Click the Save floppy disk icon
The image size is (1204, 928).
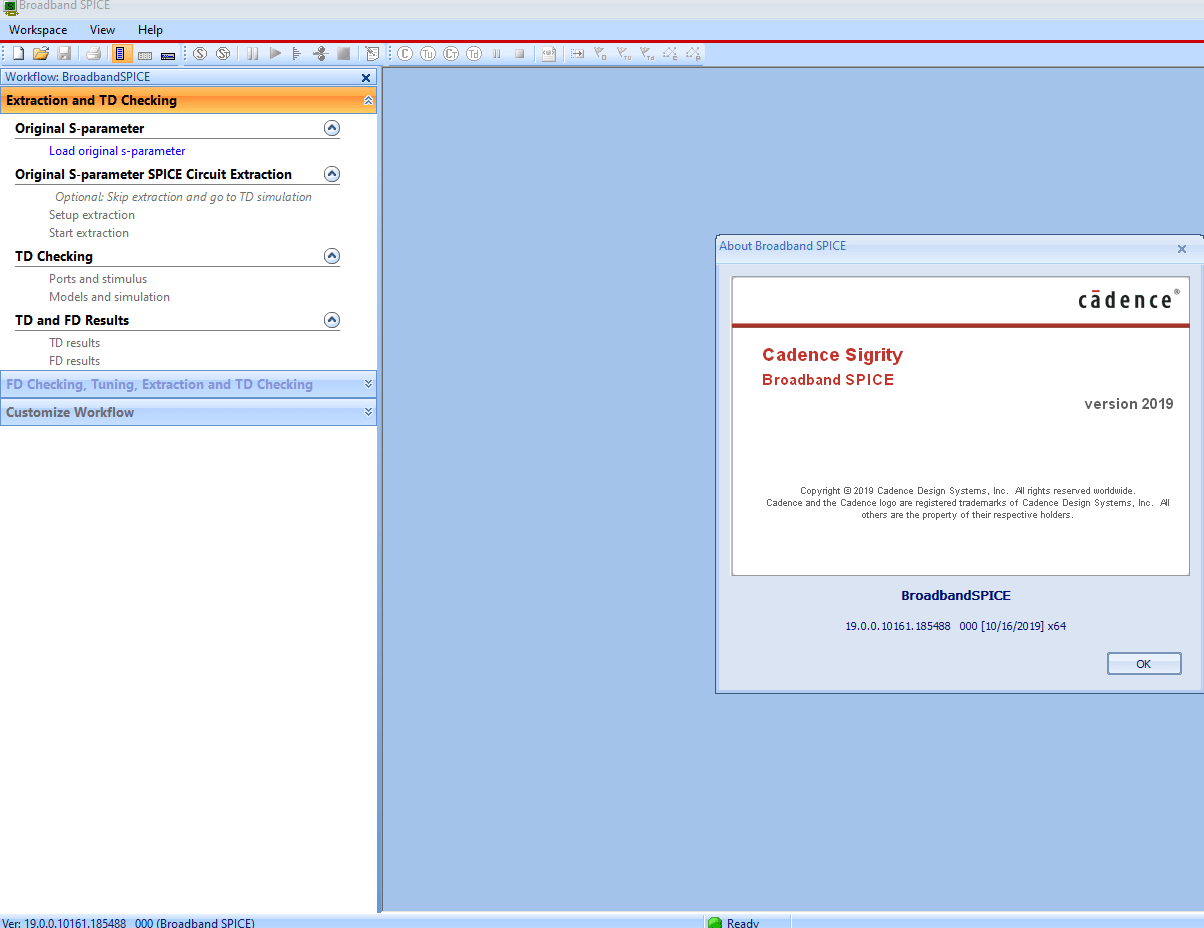[x=64, y=53]
